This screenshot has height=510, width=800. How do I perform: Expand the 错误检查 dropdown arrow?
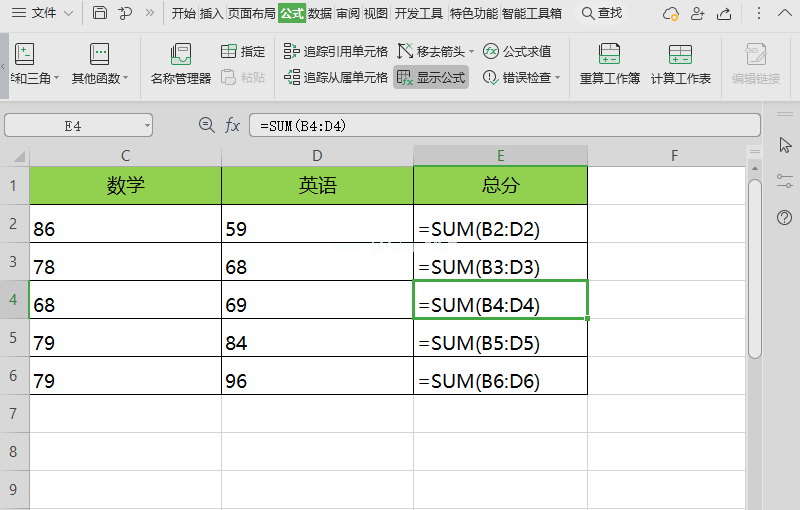pos(557,78)
